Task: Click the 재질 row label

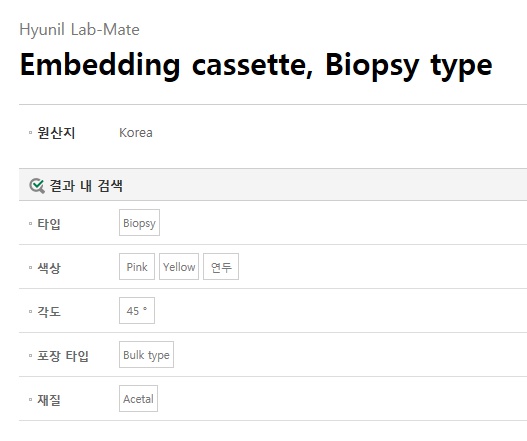Action: pos(49,400)
